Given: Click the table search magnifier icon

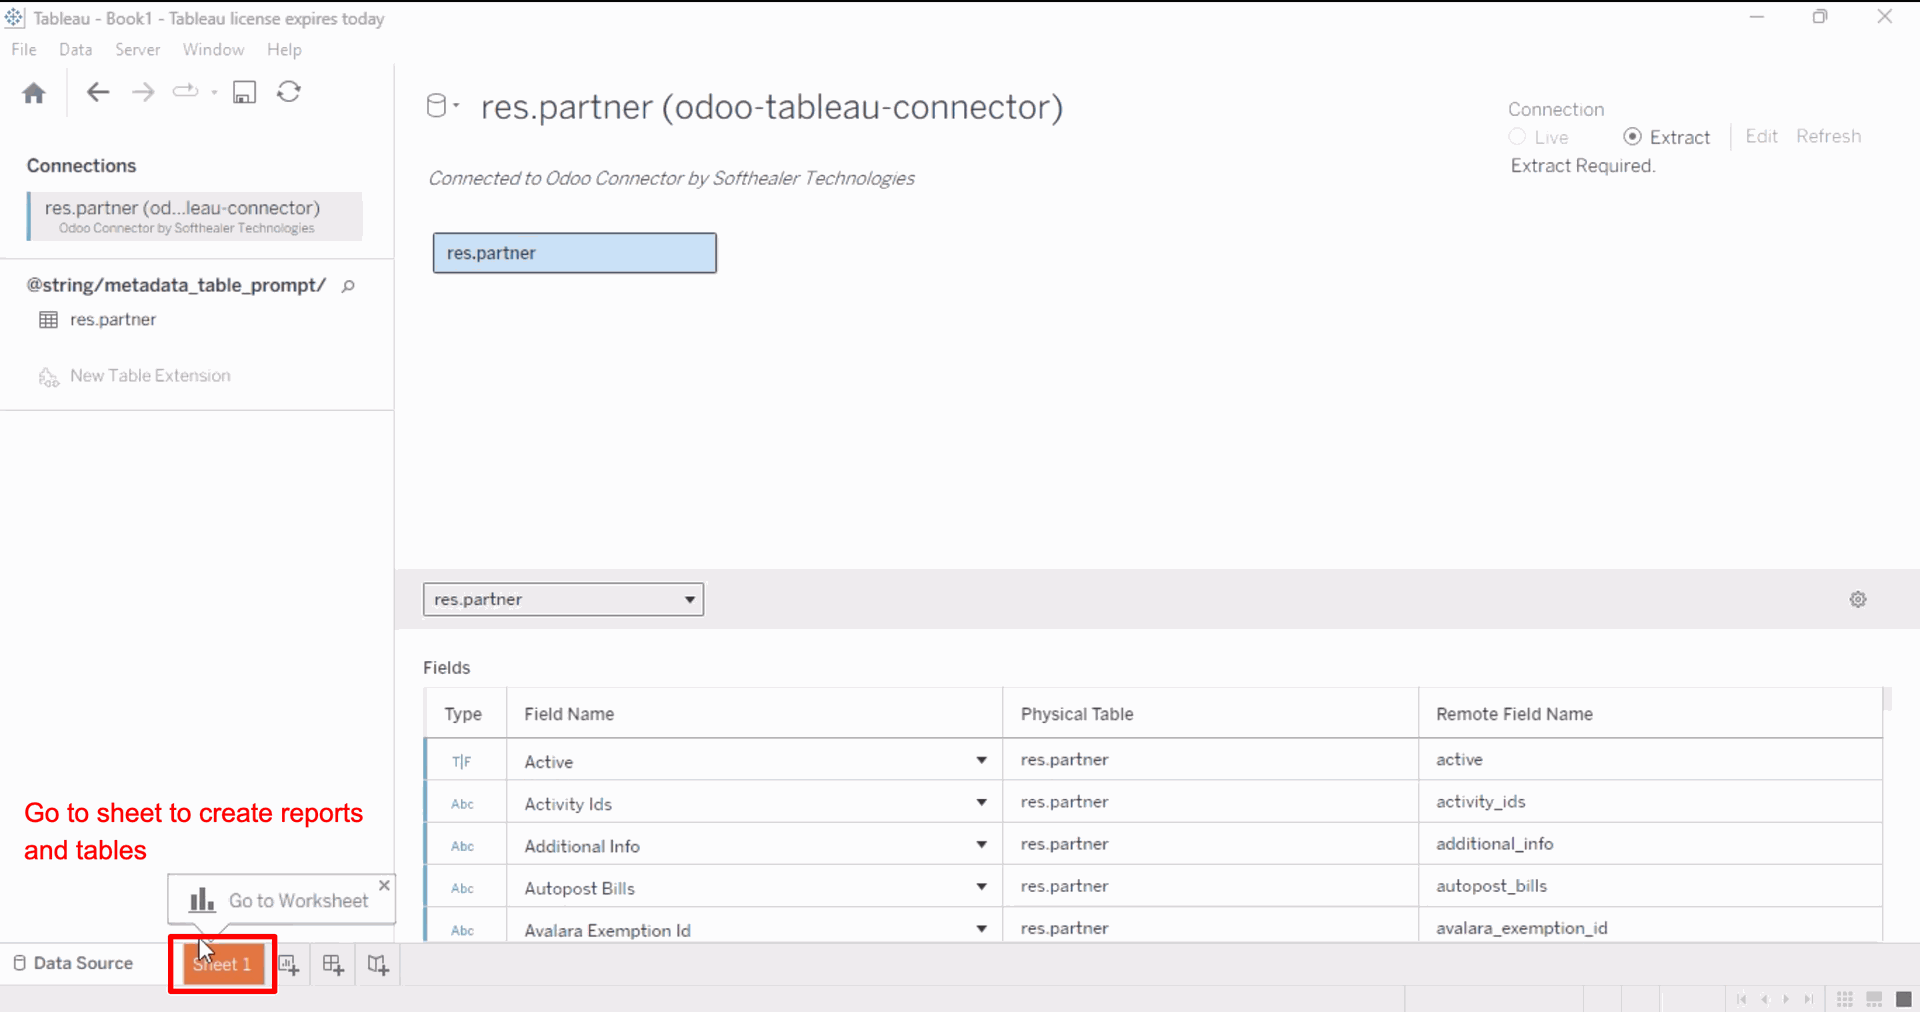Looking at the screenshot, I should 348,286.
